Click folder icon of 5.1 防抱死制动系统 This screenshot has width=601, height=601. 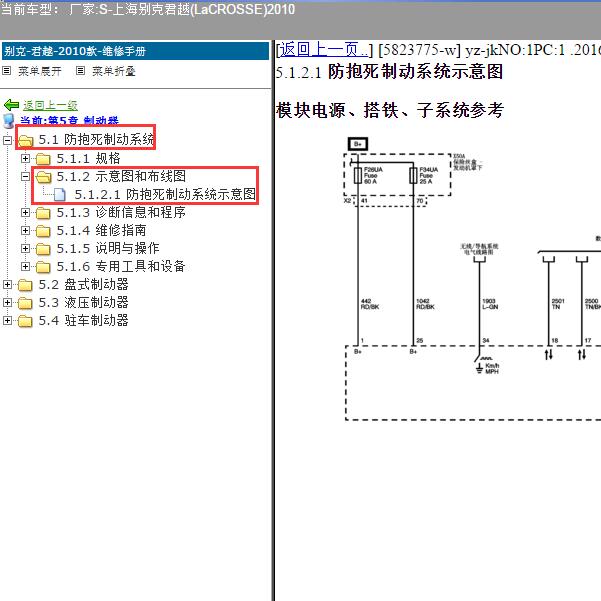(x=25, y=140)
